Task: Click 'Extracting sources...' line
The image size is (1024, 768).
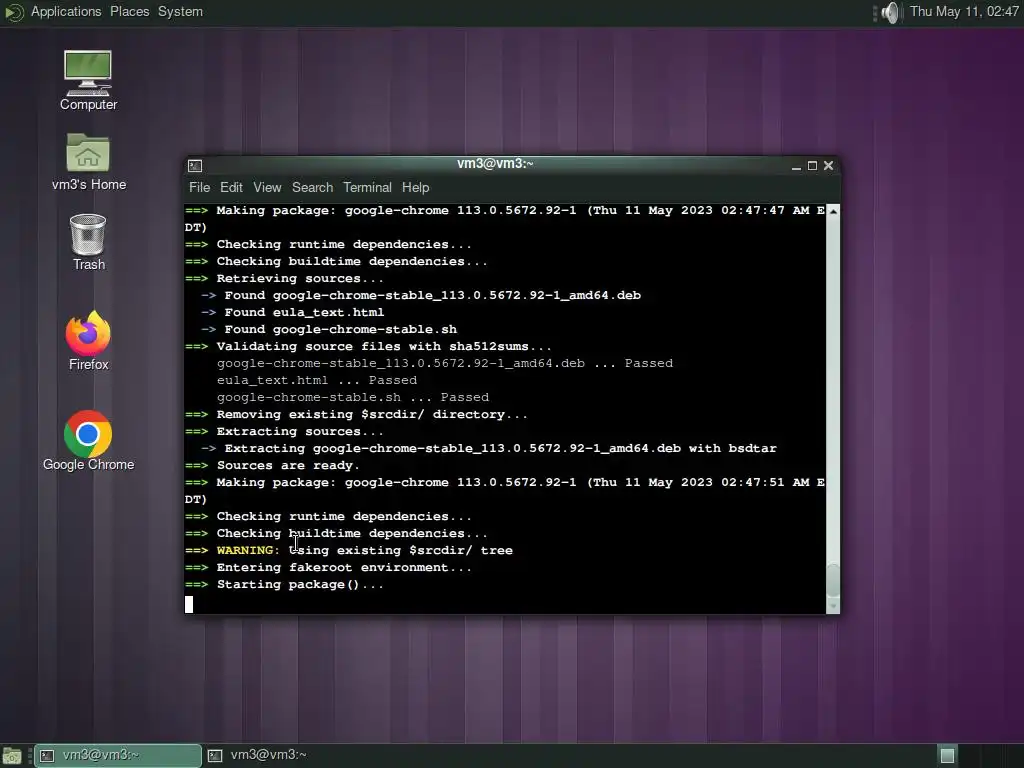Action: pyautogui.click(x=284, y=432)
